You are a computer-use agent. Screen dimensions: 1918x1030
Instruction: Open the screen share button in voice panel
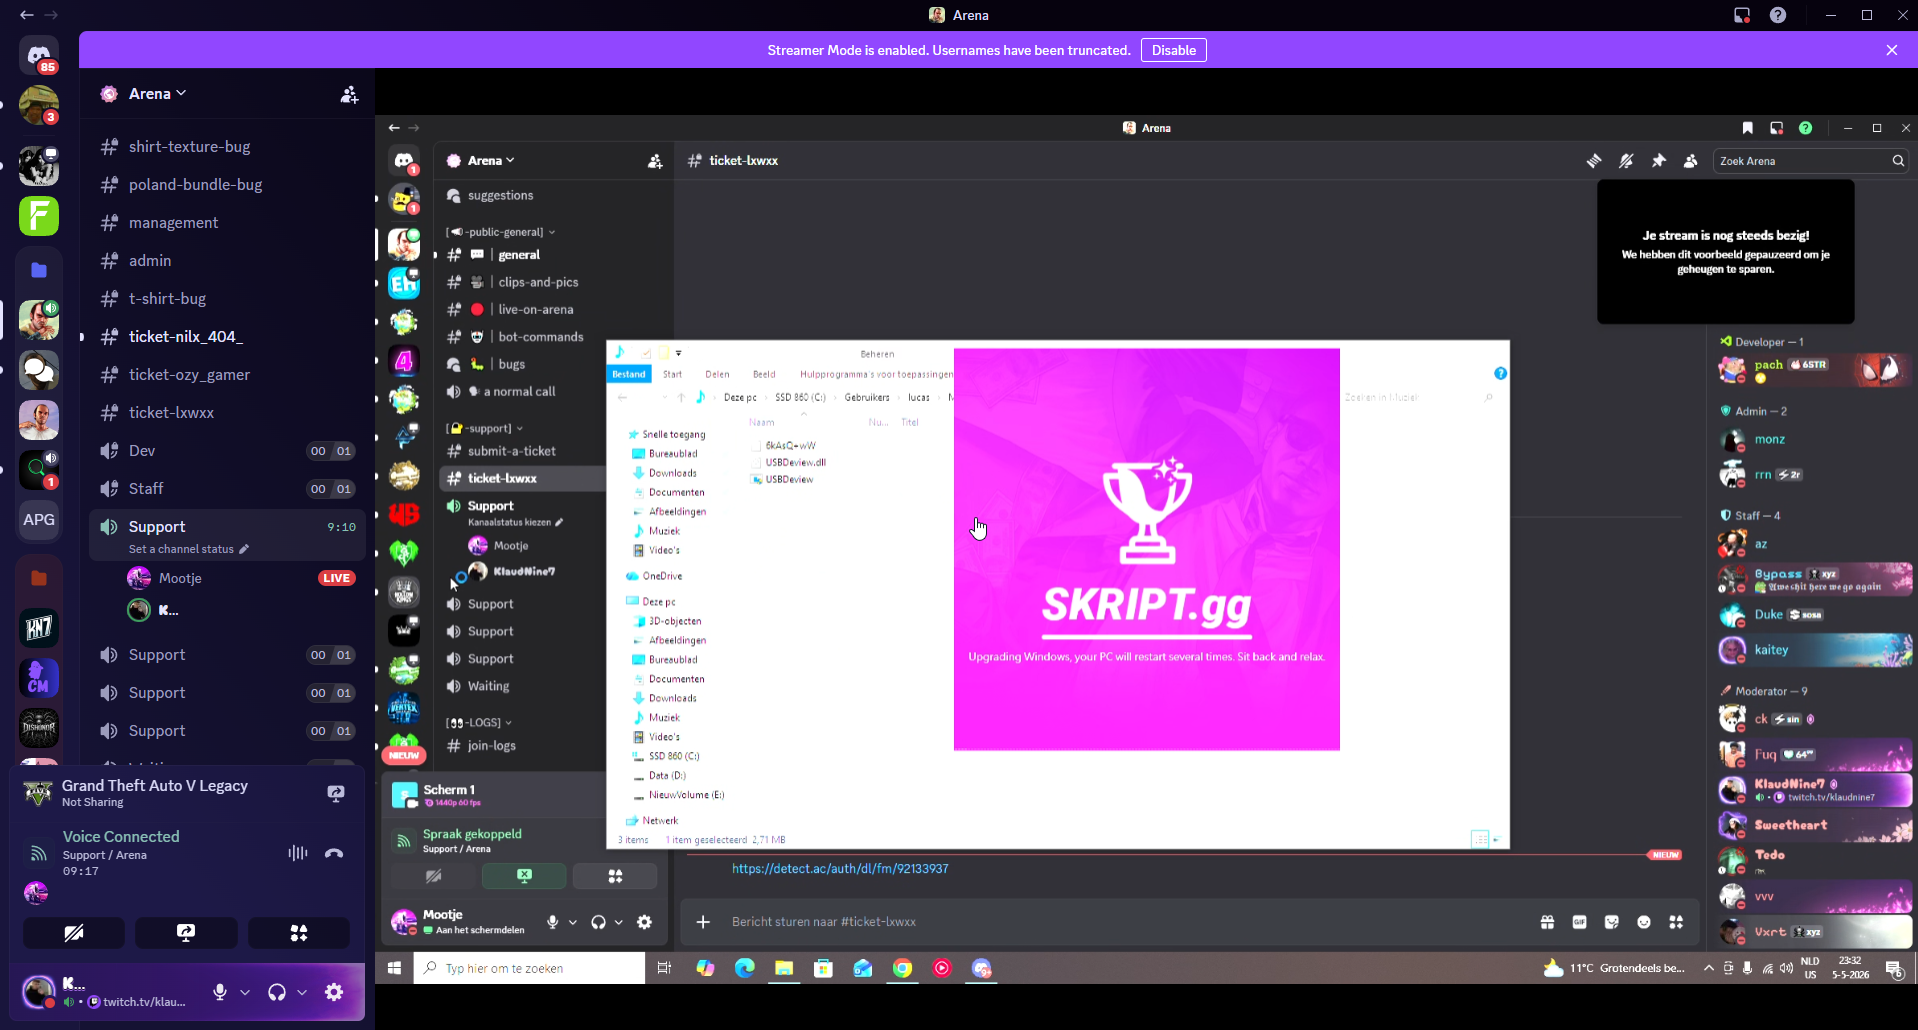[186, 933]
